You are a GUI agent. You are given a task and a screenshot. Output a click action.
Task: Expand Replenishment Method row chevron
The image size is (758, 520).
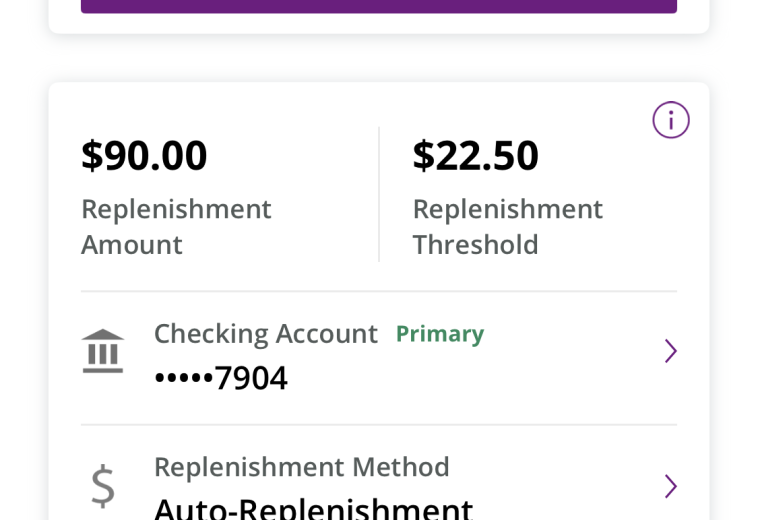(x=671, y=486)
